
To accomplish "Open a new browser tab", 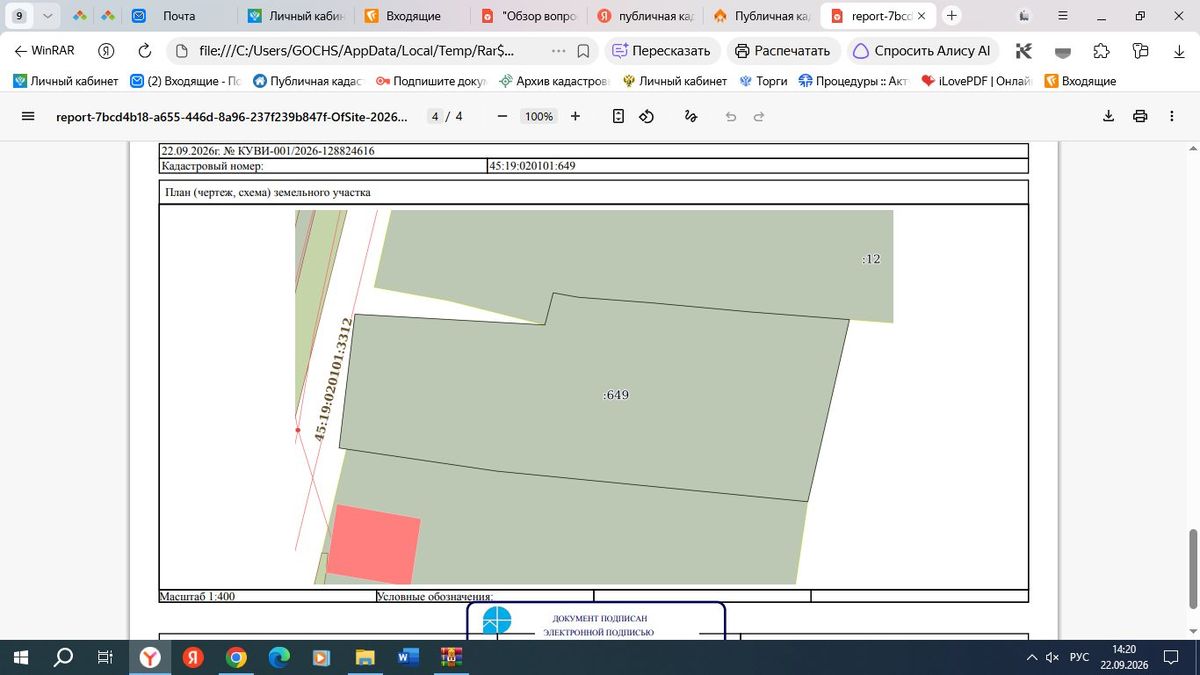I will (952, 16).
